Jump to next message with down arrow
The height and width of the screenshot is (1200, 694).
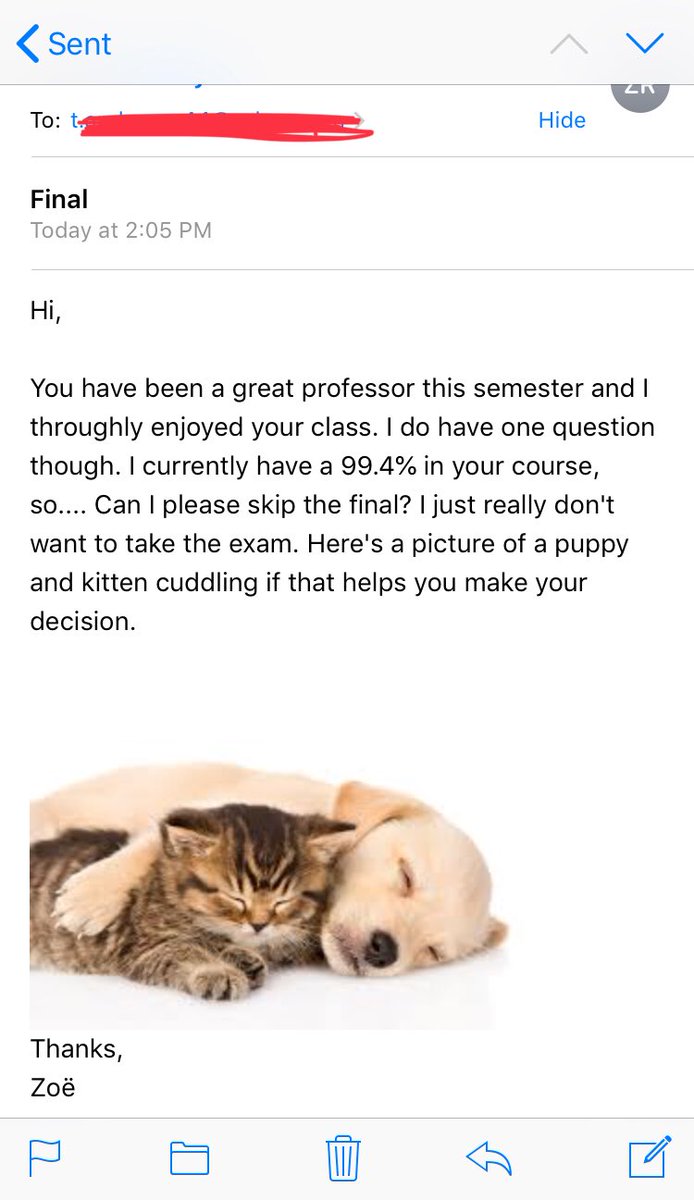pos(644,42)
